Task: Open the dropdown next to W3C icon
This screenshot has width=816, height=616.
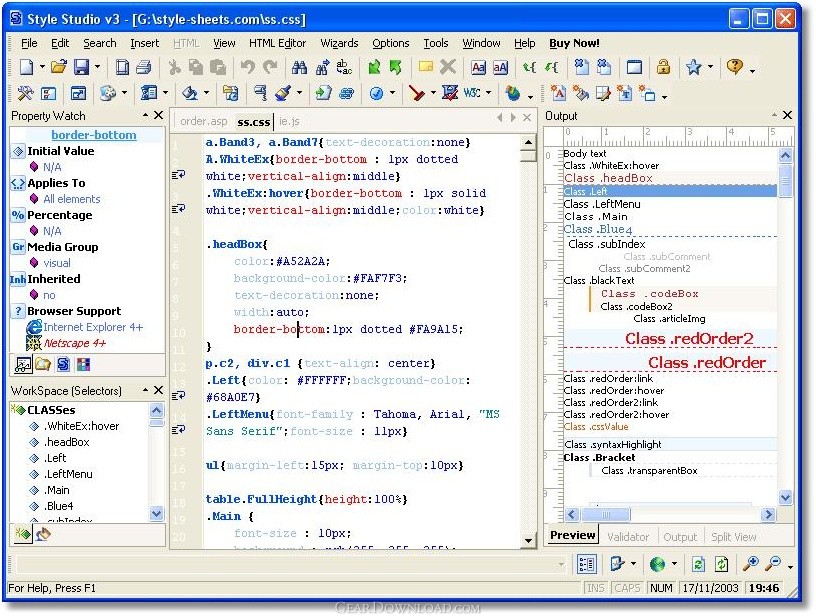Action: point(489,94)
